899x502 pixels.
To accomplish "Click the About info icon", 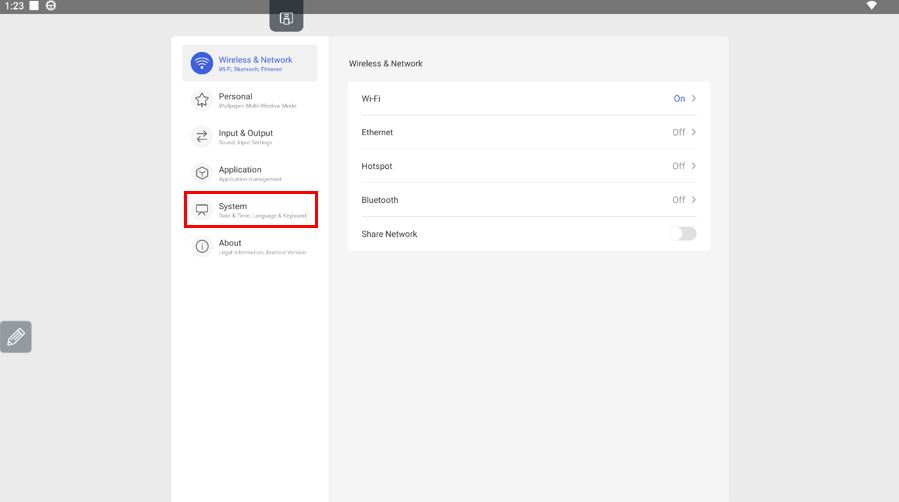I will [x=202, y=246].
